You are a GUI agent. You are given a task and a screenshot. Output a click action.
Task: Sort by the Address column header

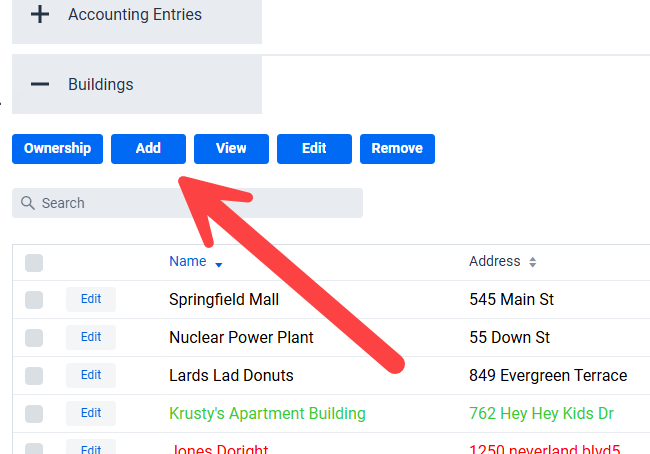495,261
